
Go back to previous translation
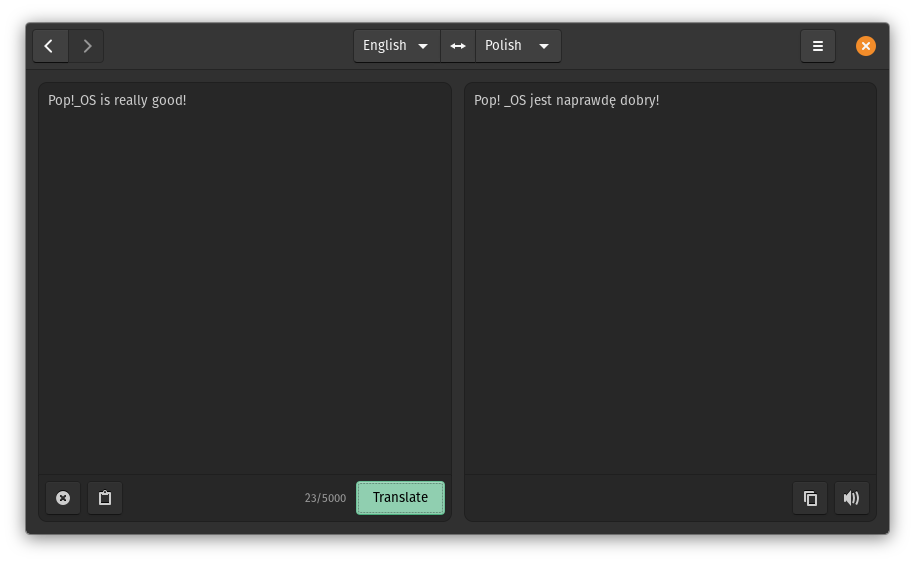[50, 46]
